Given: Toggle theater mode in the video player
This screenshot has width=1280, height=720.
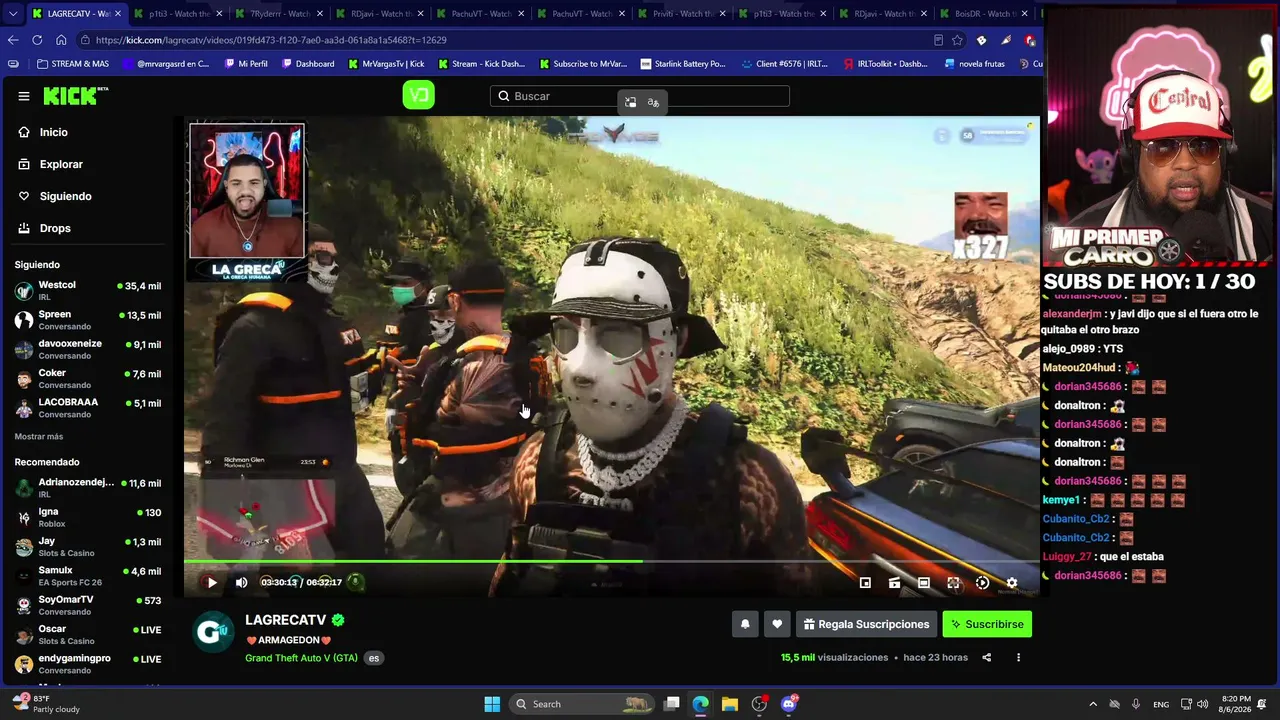Looking at the screenshot, I should (924, 582).
